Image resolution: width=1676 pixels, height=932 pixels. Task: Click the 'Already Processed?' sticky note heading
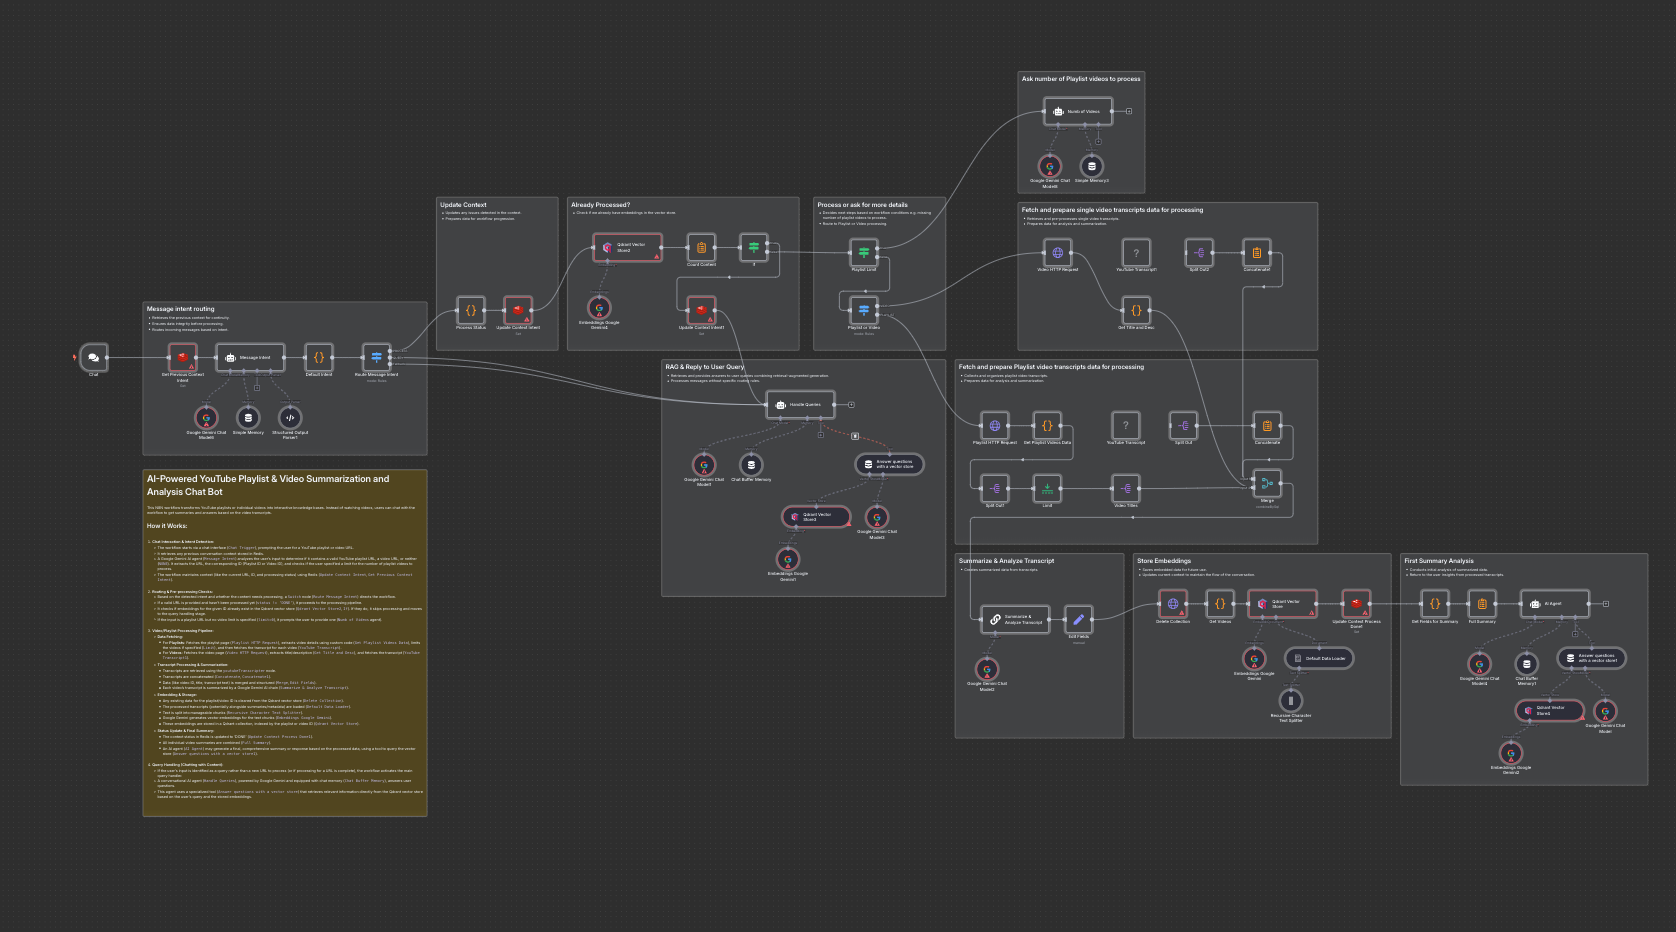[601, 205]
